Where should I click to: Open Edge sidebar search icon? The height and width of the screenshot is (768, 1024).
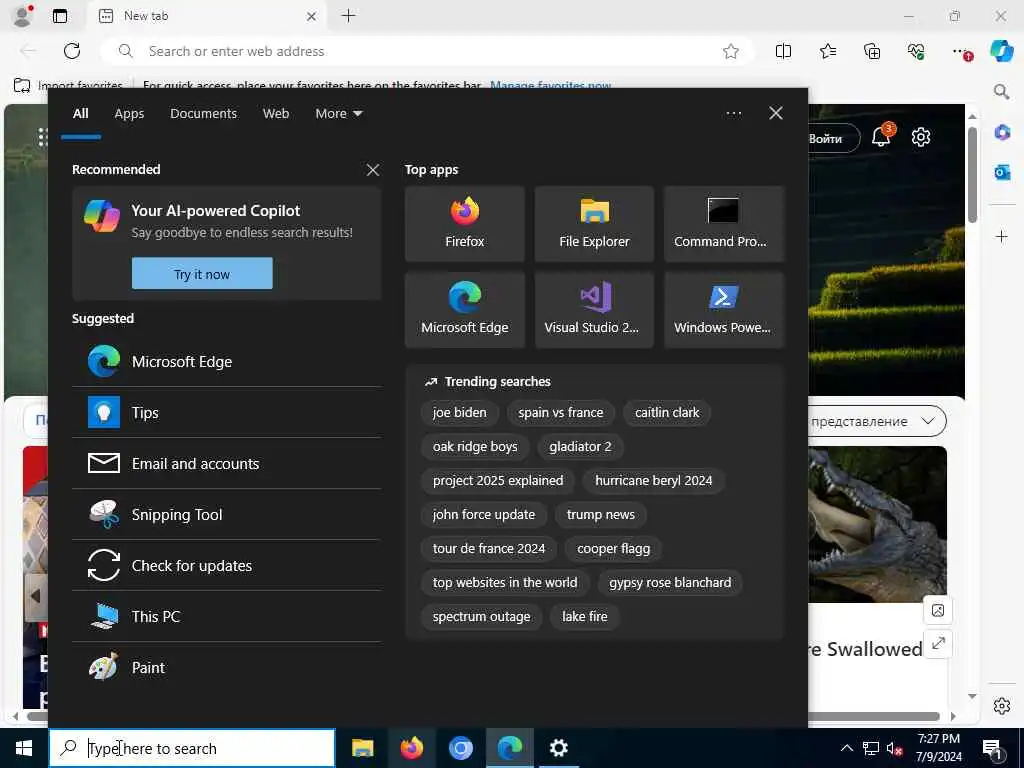(1001, 91)
